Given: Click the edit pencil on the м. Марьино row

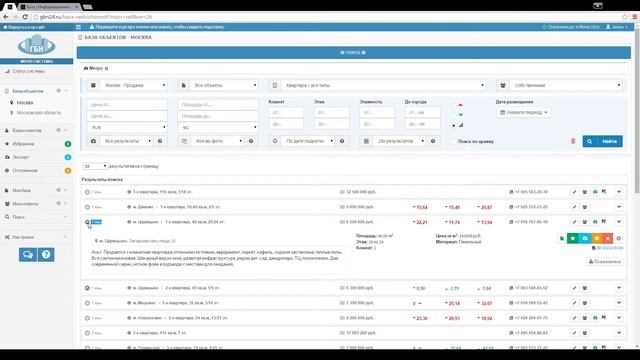Looking at the screenshot, I should [x=574, y=303].
